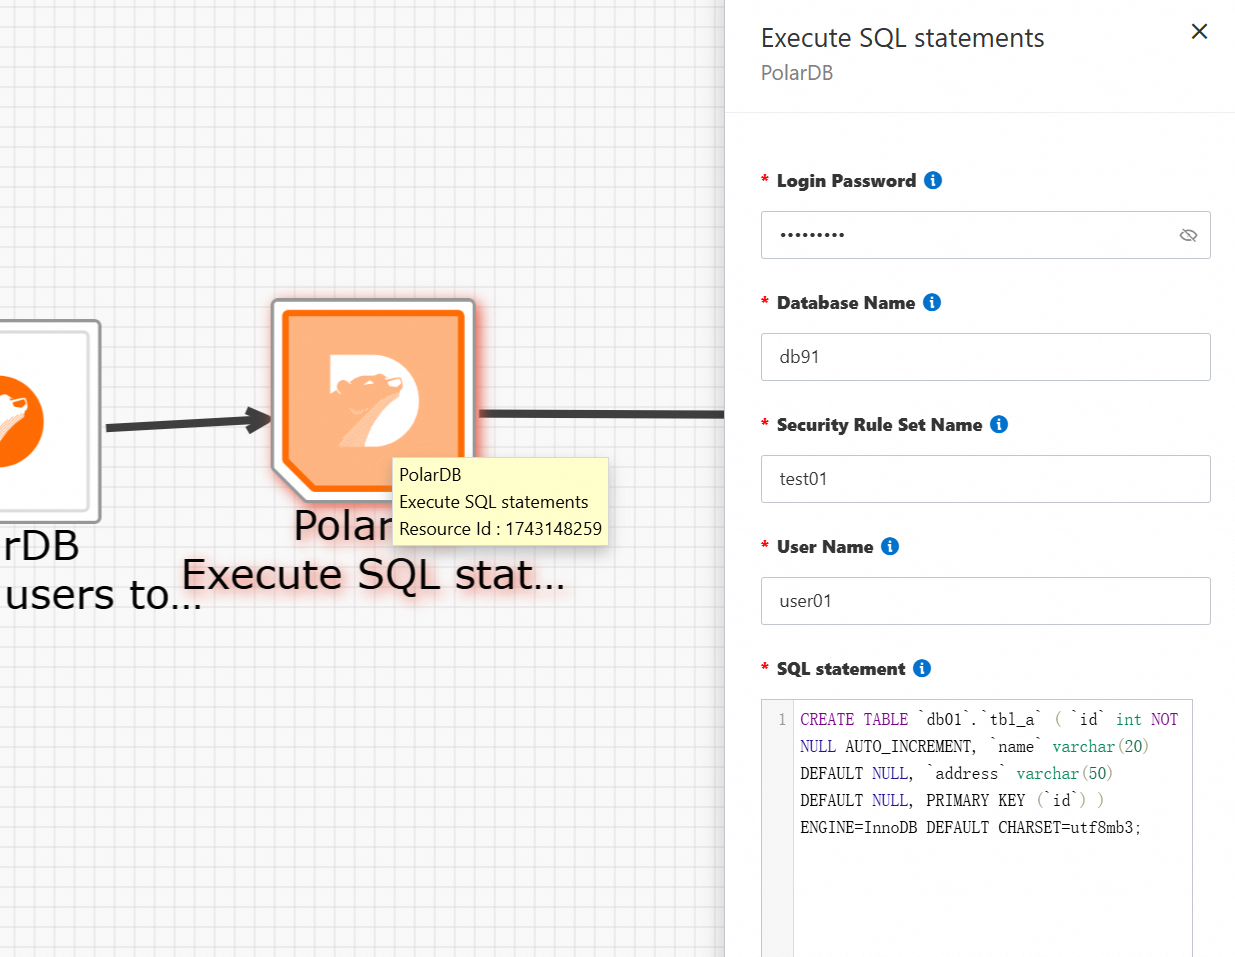Click the Database Name field db91
The width and height of the screenshot is (1235, 957).
[985, 357]
